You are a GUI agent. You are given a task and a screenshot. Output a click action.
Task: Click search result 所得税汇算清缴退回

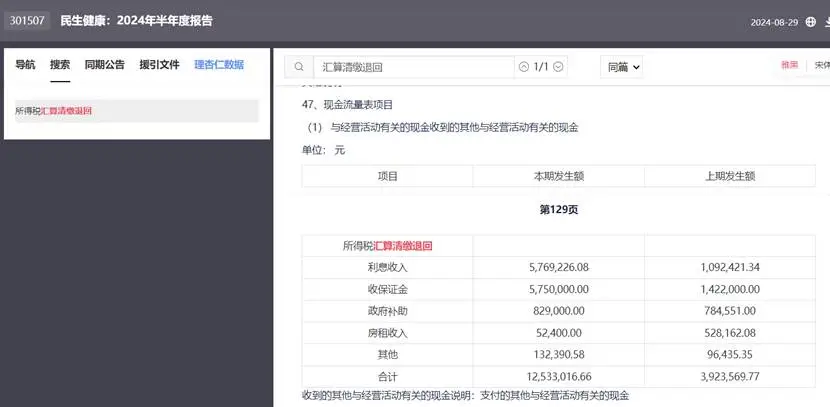[x=137, y=111]
